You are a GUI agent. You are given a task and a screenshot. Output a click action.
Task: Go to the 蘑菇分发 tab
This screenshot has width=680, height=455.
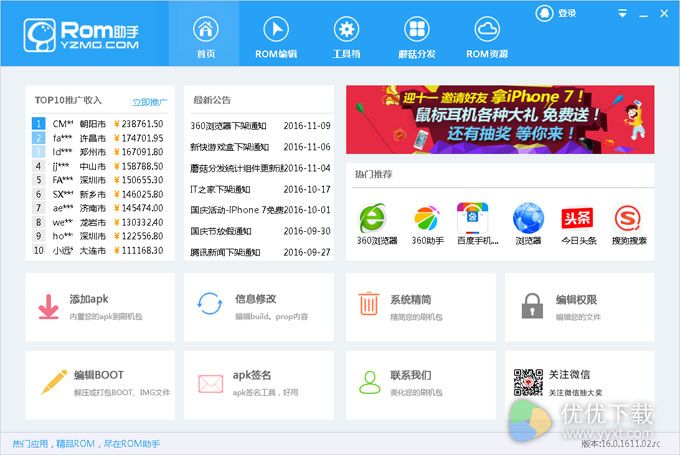tap(417, 37)
